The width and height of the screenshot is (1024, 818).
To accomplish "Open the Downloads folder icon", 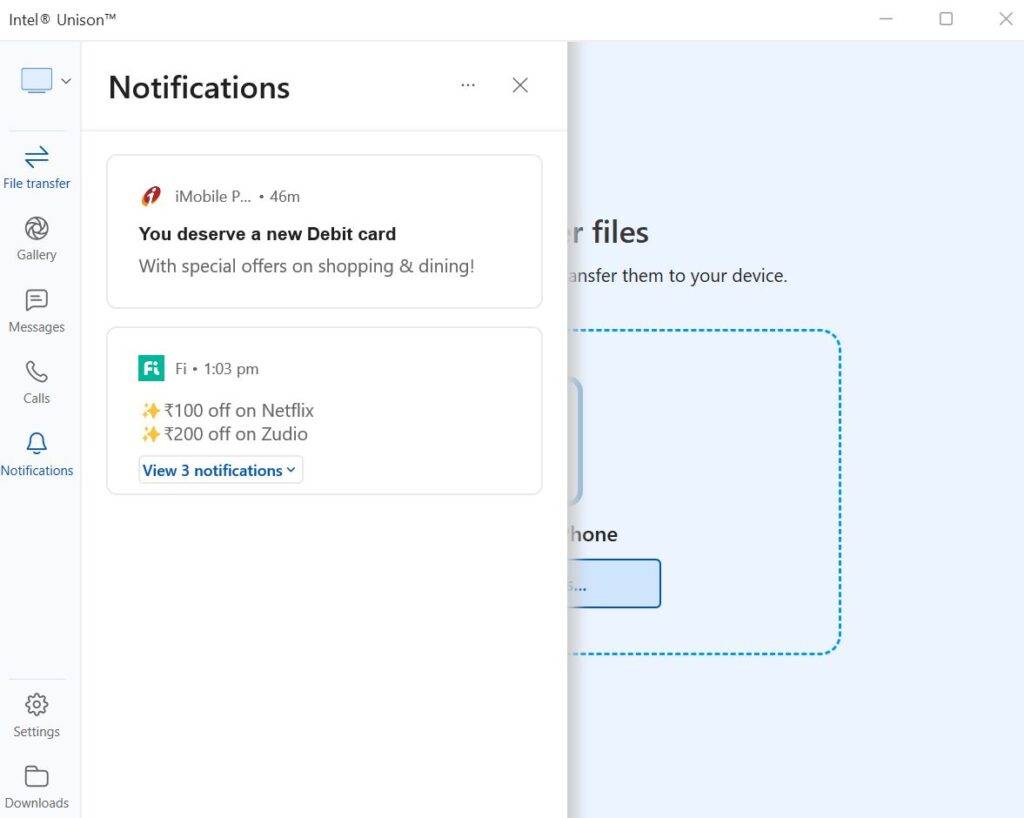I will (x=37, y=777).
